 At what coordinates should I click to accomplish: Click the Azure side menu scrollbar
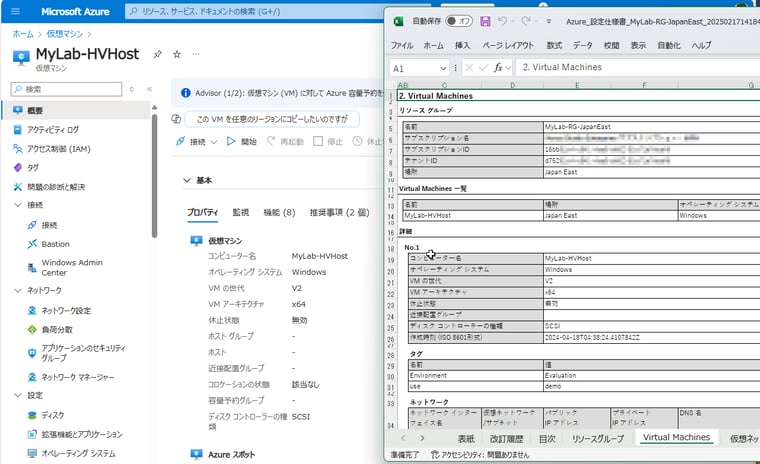click(x=154, y=176)
